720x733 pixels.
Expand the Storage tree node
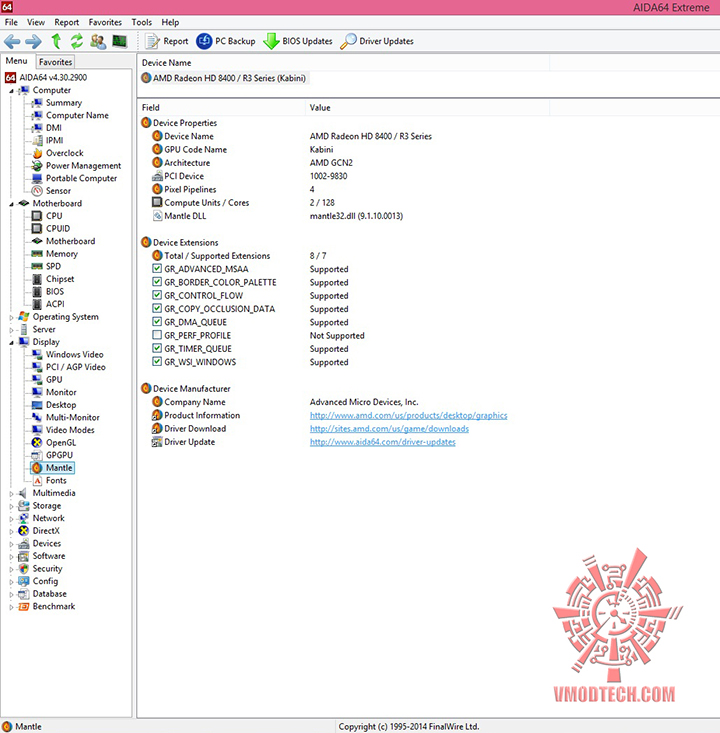(x=11, y=506)
